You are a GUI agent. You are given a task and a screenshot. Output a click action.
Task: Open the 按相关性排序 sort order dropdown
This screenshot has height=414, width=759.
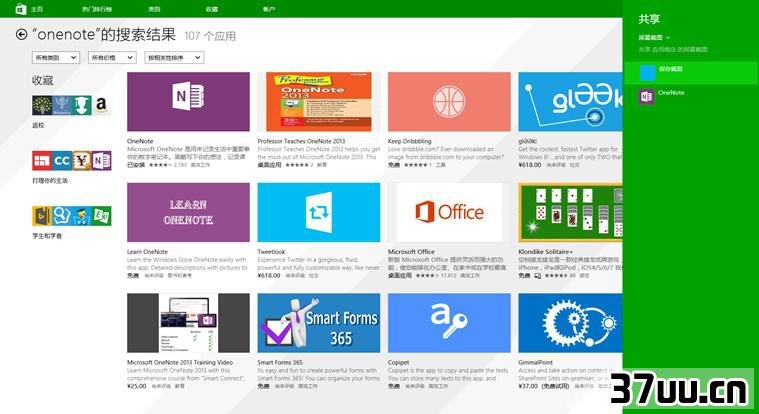click(x=174, y=58)
